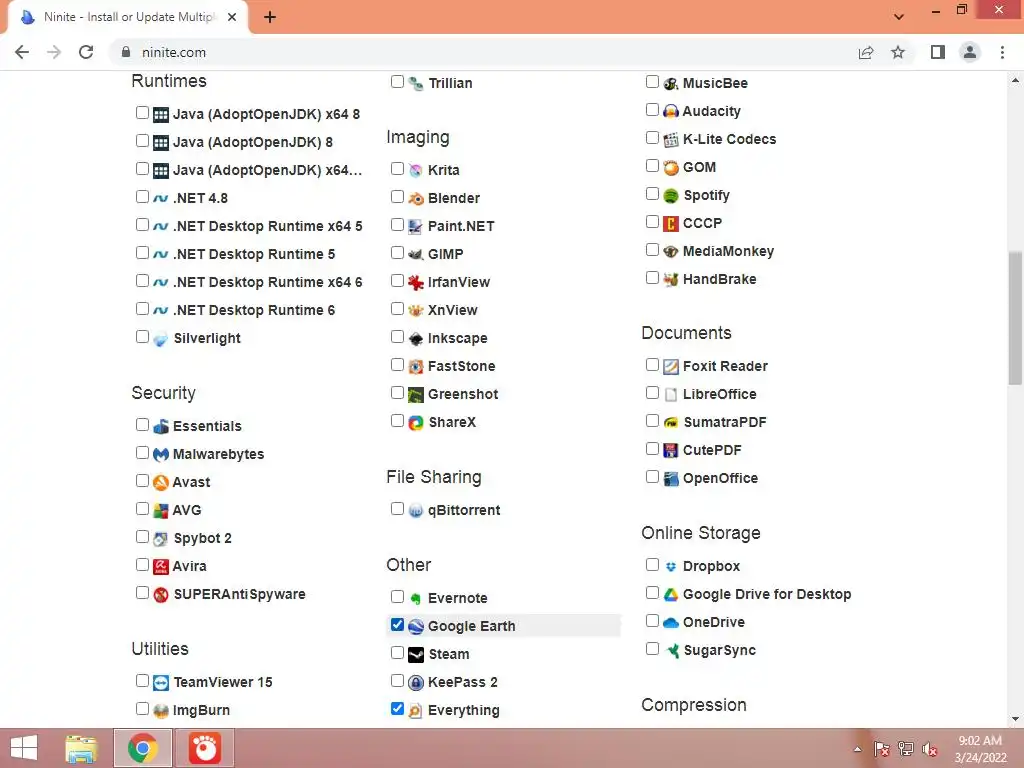This screenshot has width=1024, height=768.
Task: Open File Explorer from the taskbar
Action: (81, 748)
